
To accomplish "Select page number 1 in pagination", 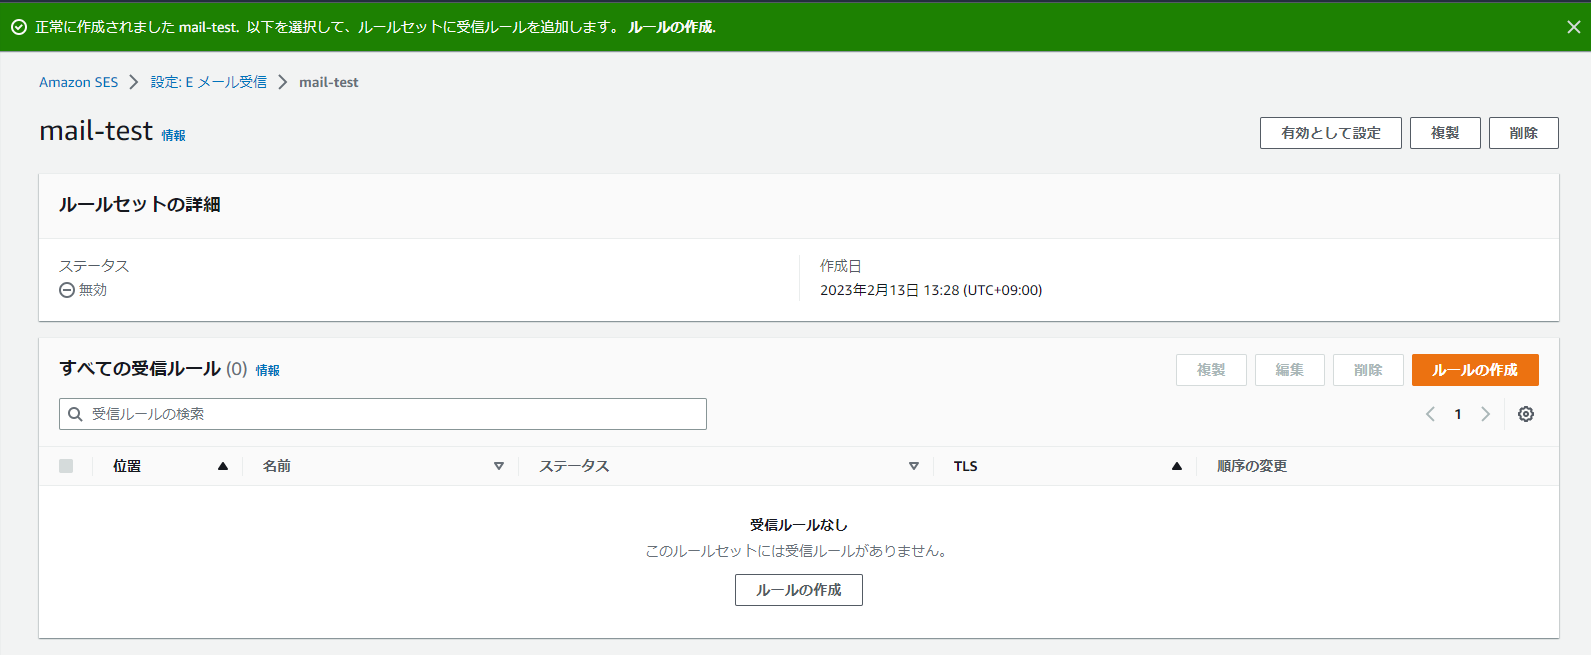I will click(1458, 414).
